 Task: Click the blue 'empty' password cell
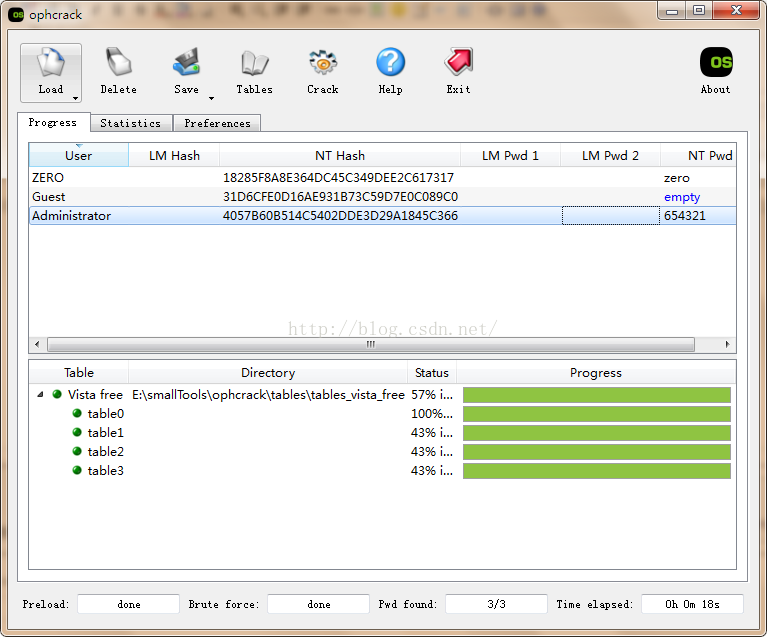pyautogui.click(x=682, y=197)
